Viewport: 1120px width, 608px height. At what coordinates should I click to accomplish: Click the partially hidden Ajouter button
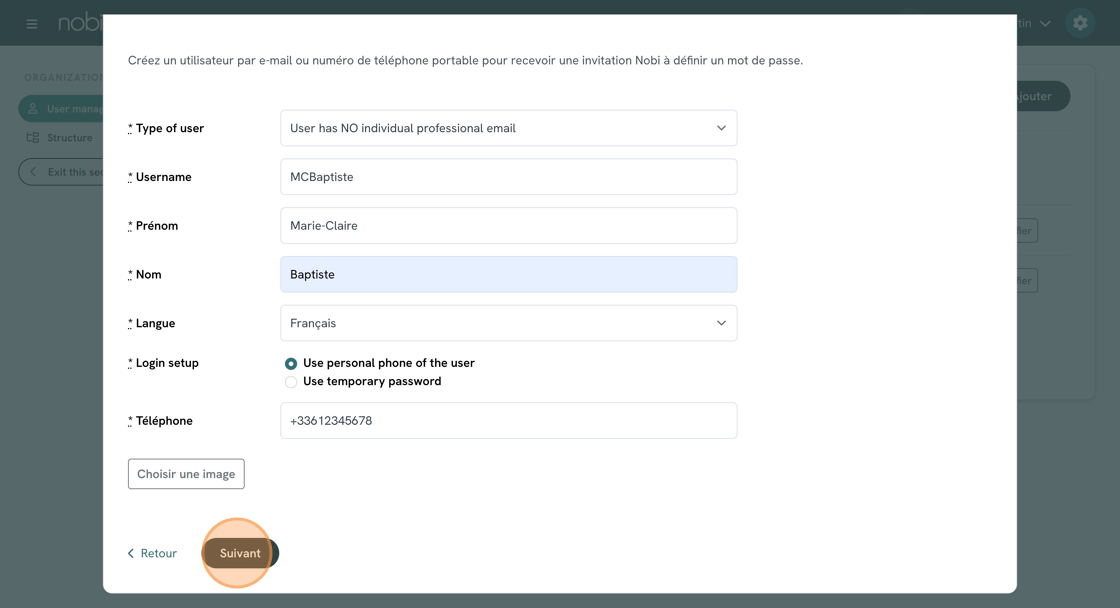pos(1042,96)
